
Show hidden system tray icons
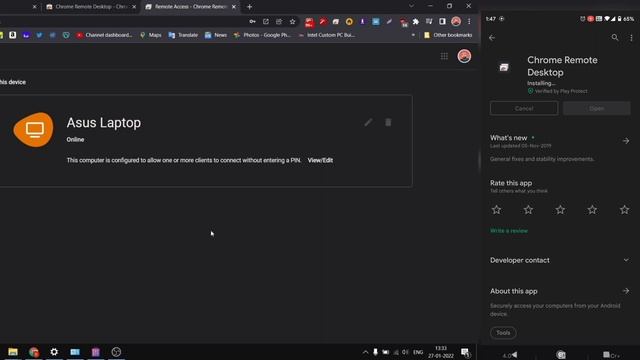pyautogui.click(x=365, y=352)
